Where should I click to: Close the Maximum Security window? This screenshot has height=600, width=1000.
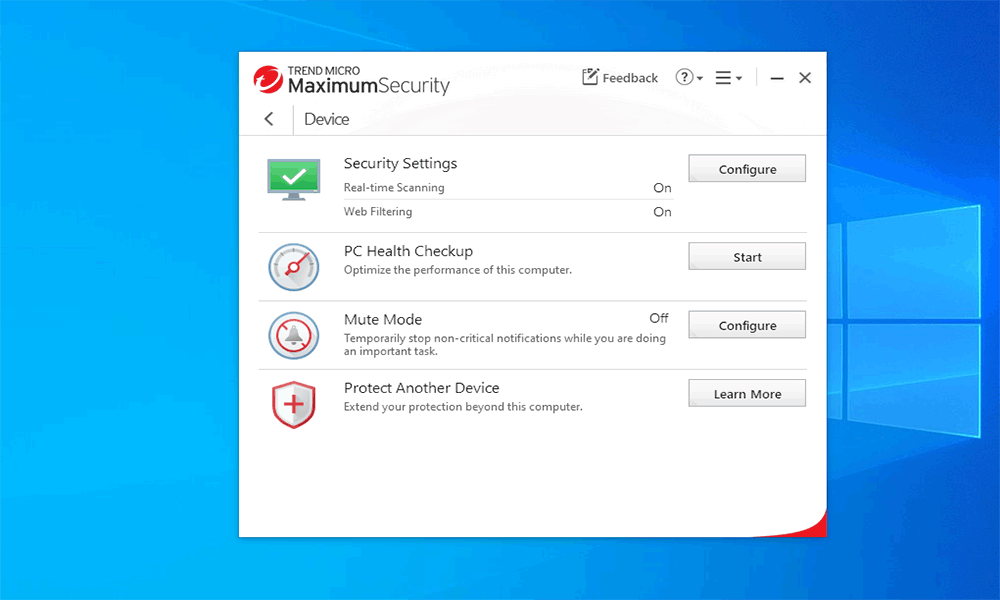(x=805, y=78)
